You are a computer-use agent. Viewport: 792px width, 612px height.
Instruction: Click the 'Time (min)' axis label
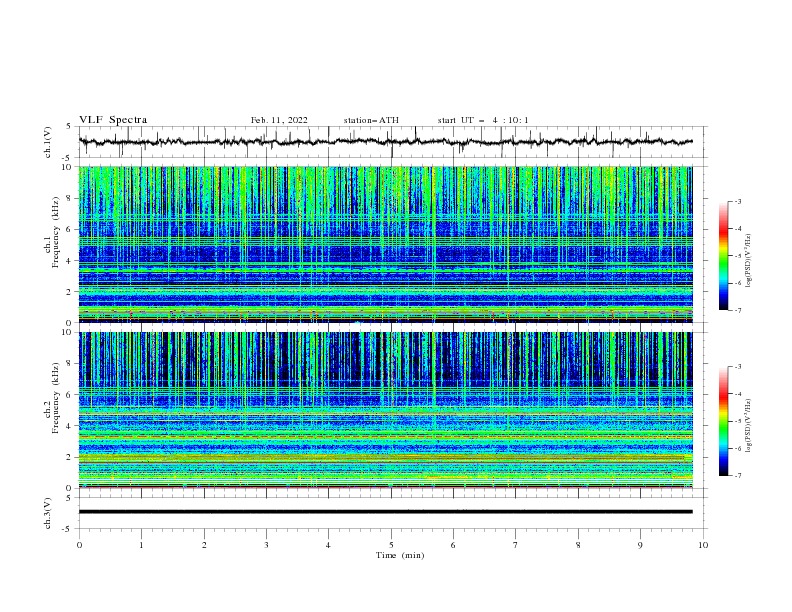[x=400, y=555]
